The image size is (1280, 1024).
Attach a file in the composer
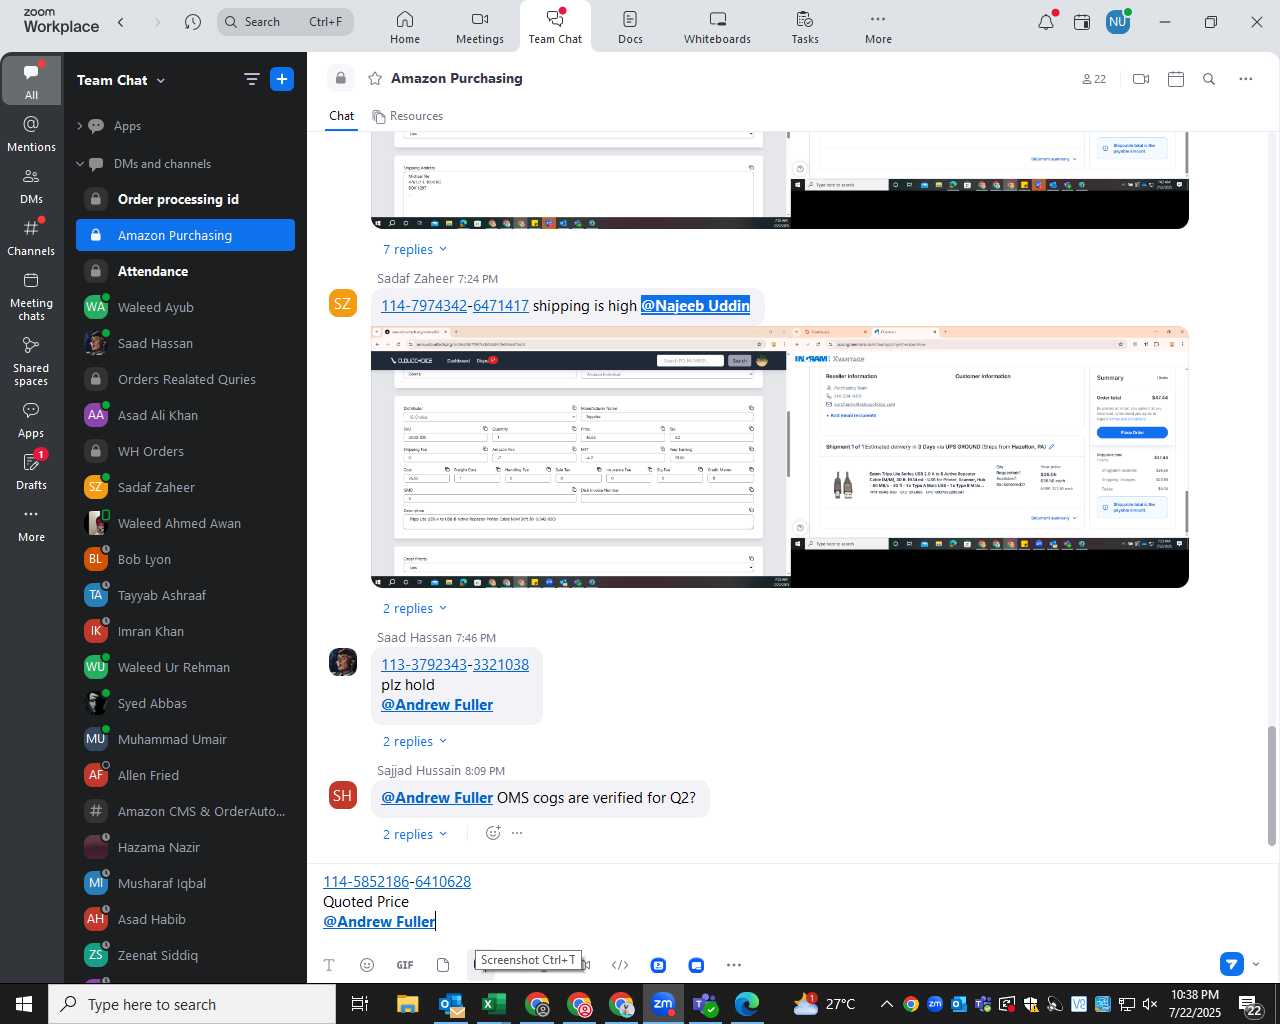(x=443, y=965)
